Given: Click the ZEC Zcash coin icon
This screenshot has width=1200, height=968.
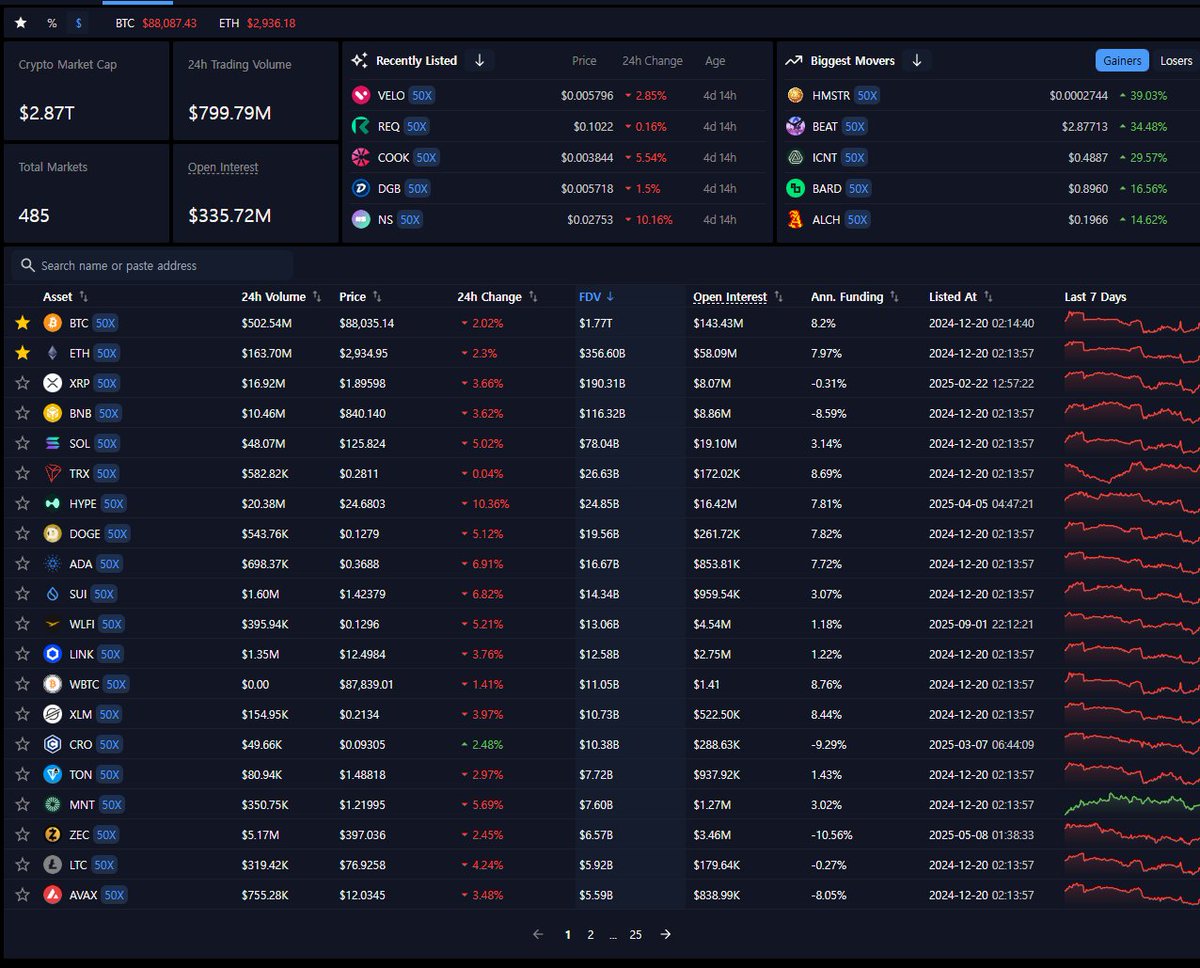Looking at the screenshot, I should [52, 834].
